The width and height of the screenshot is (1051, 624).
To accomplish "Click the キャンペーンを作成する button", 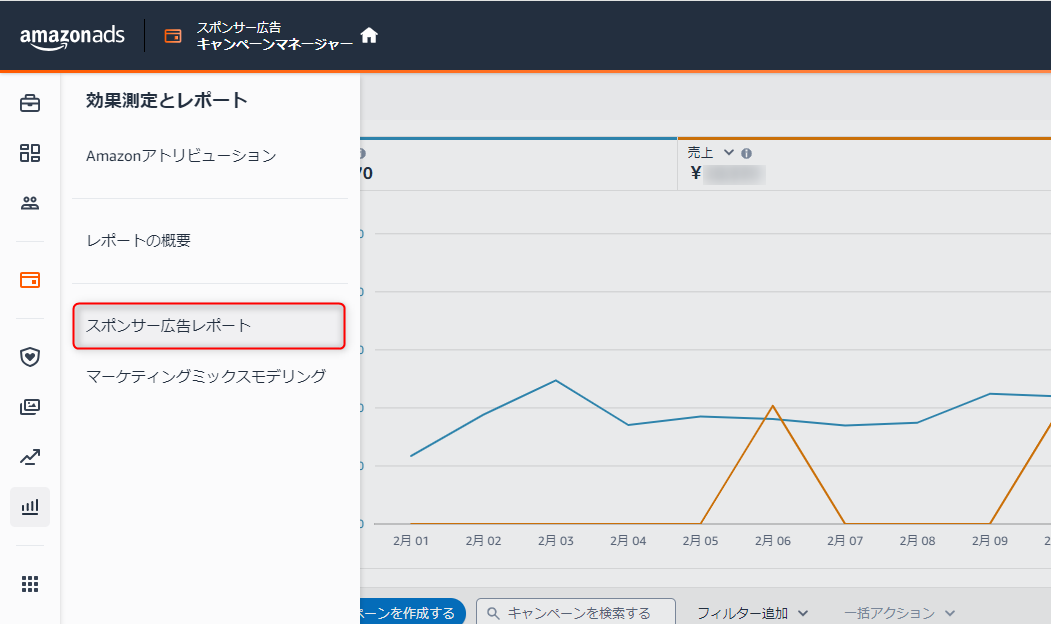I will pyautogui.click(x=412, y=613).
